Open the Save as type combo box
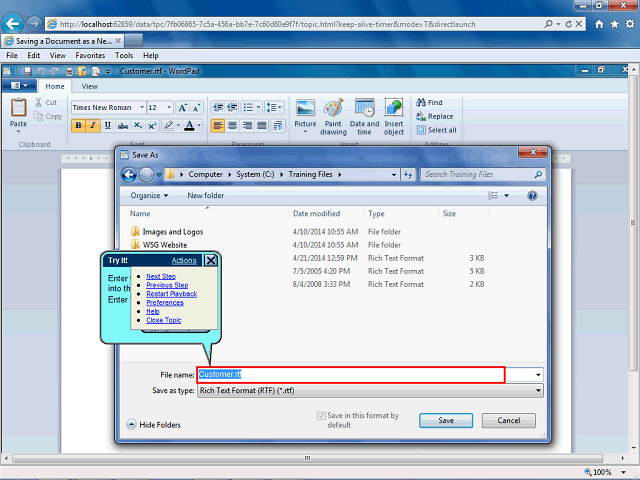This screenshot has height=480, width=640. tap(370, 391)
